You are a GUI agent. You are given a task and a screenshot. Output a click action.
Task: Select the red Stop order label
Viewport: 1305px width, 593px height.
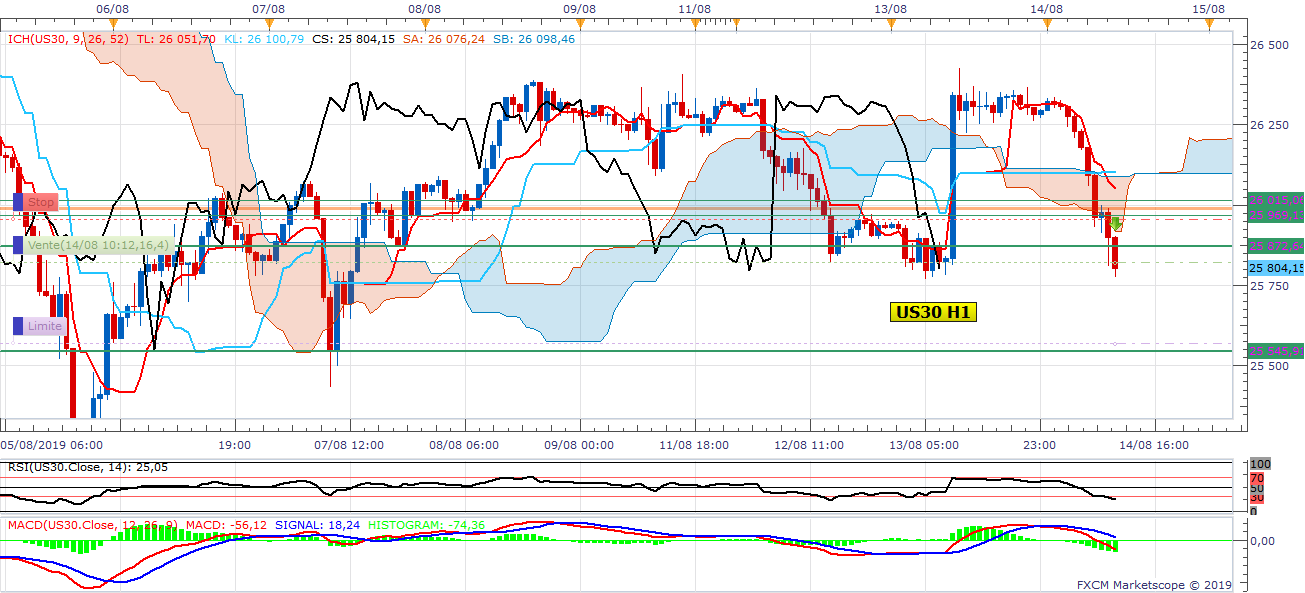[41, 203]
